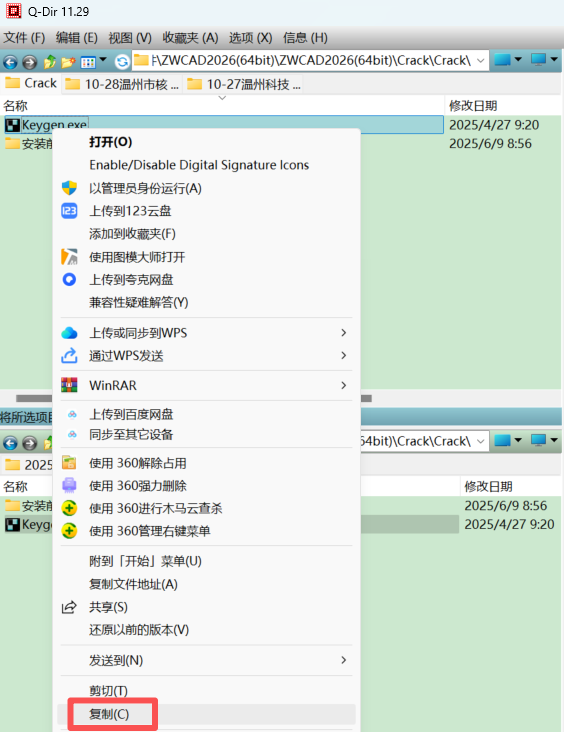Click the monitor icon in the top pane toolbar

[x=538, y=60]
